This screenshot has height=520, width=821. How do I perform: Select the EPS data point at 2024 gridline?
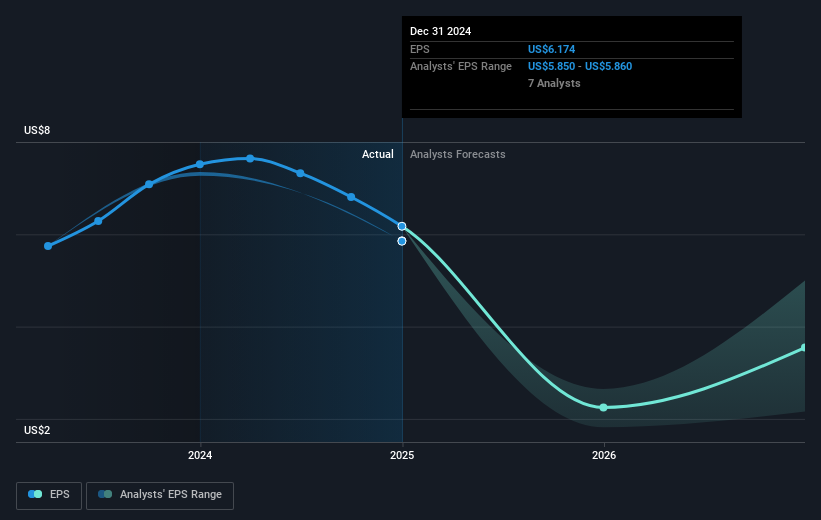pos(200,164)
